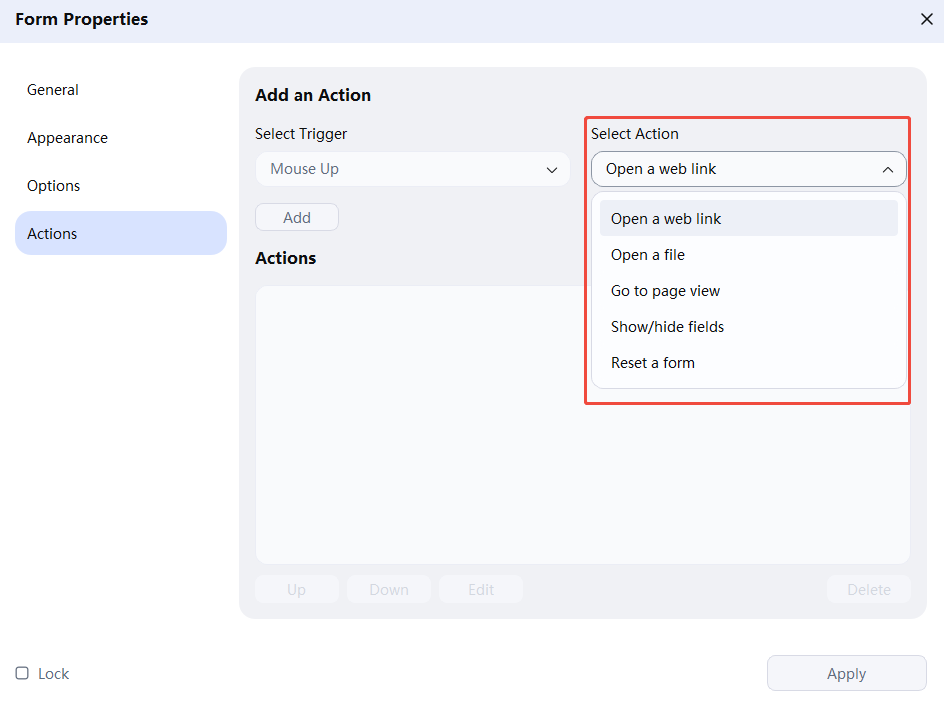
Task: Pick the Go to page view action
Action: 665,290
